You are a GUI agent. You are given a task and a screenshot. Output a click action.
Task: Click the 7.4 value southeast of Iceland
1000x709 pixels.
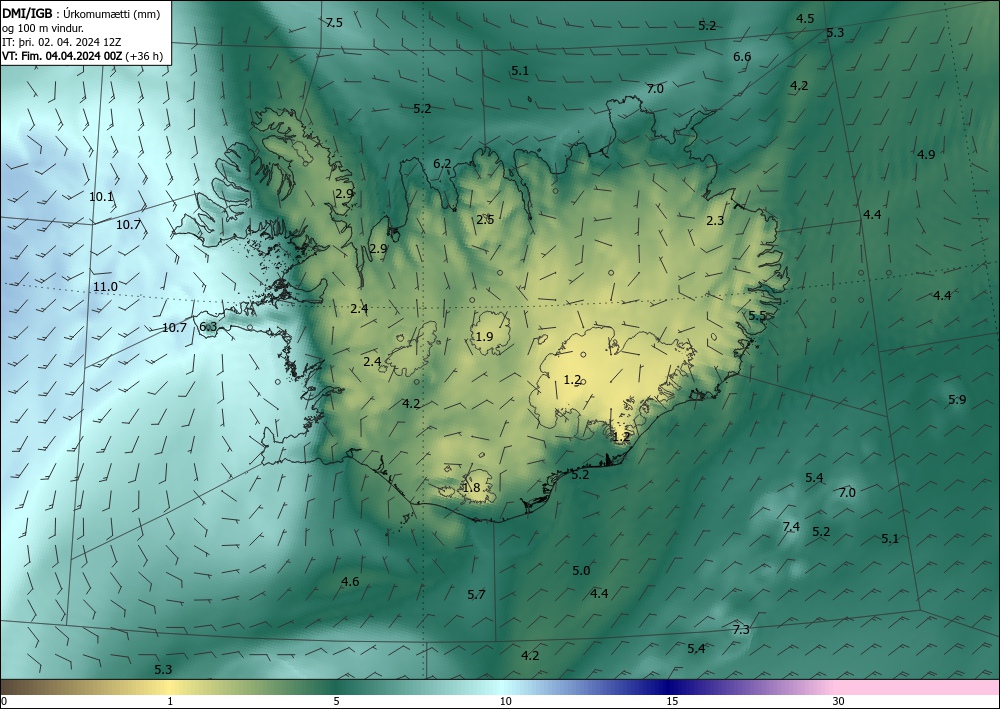pos(791,527)
